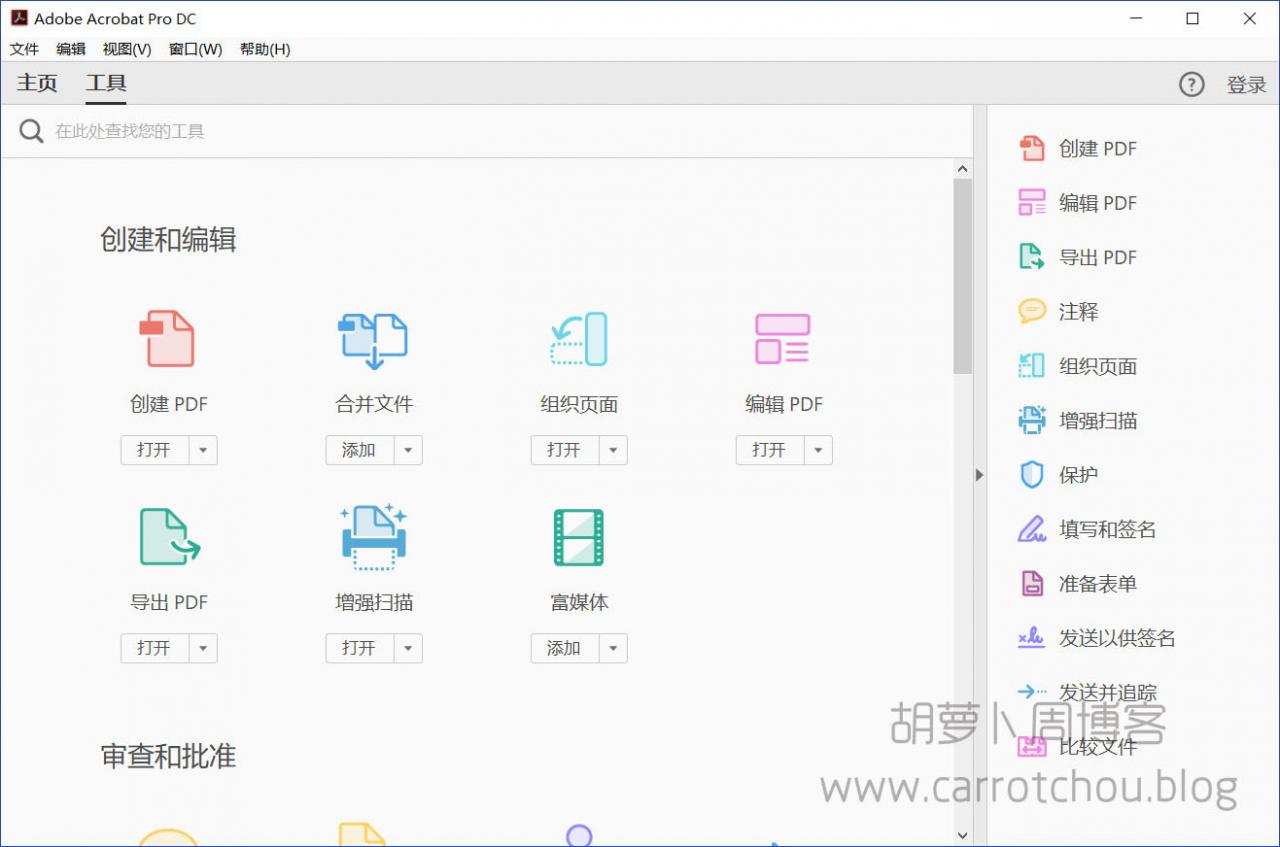Click the 登录 sign-in link

[x=1246, y=85]
